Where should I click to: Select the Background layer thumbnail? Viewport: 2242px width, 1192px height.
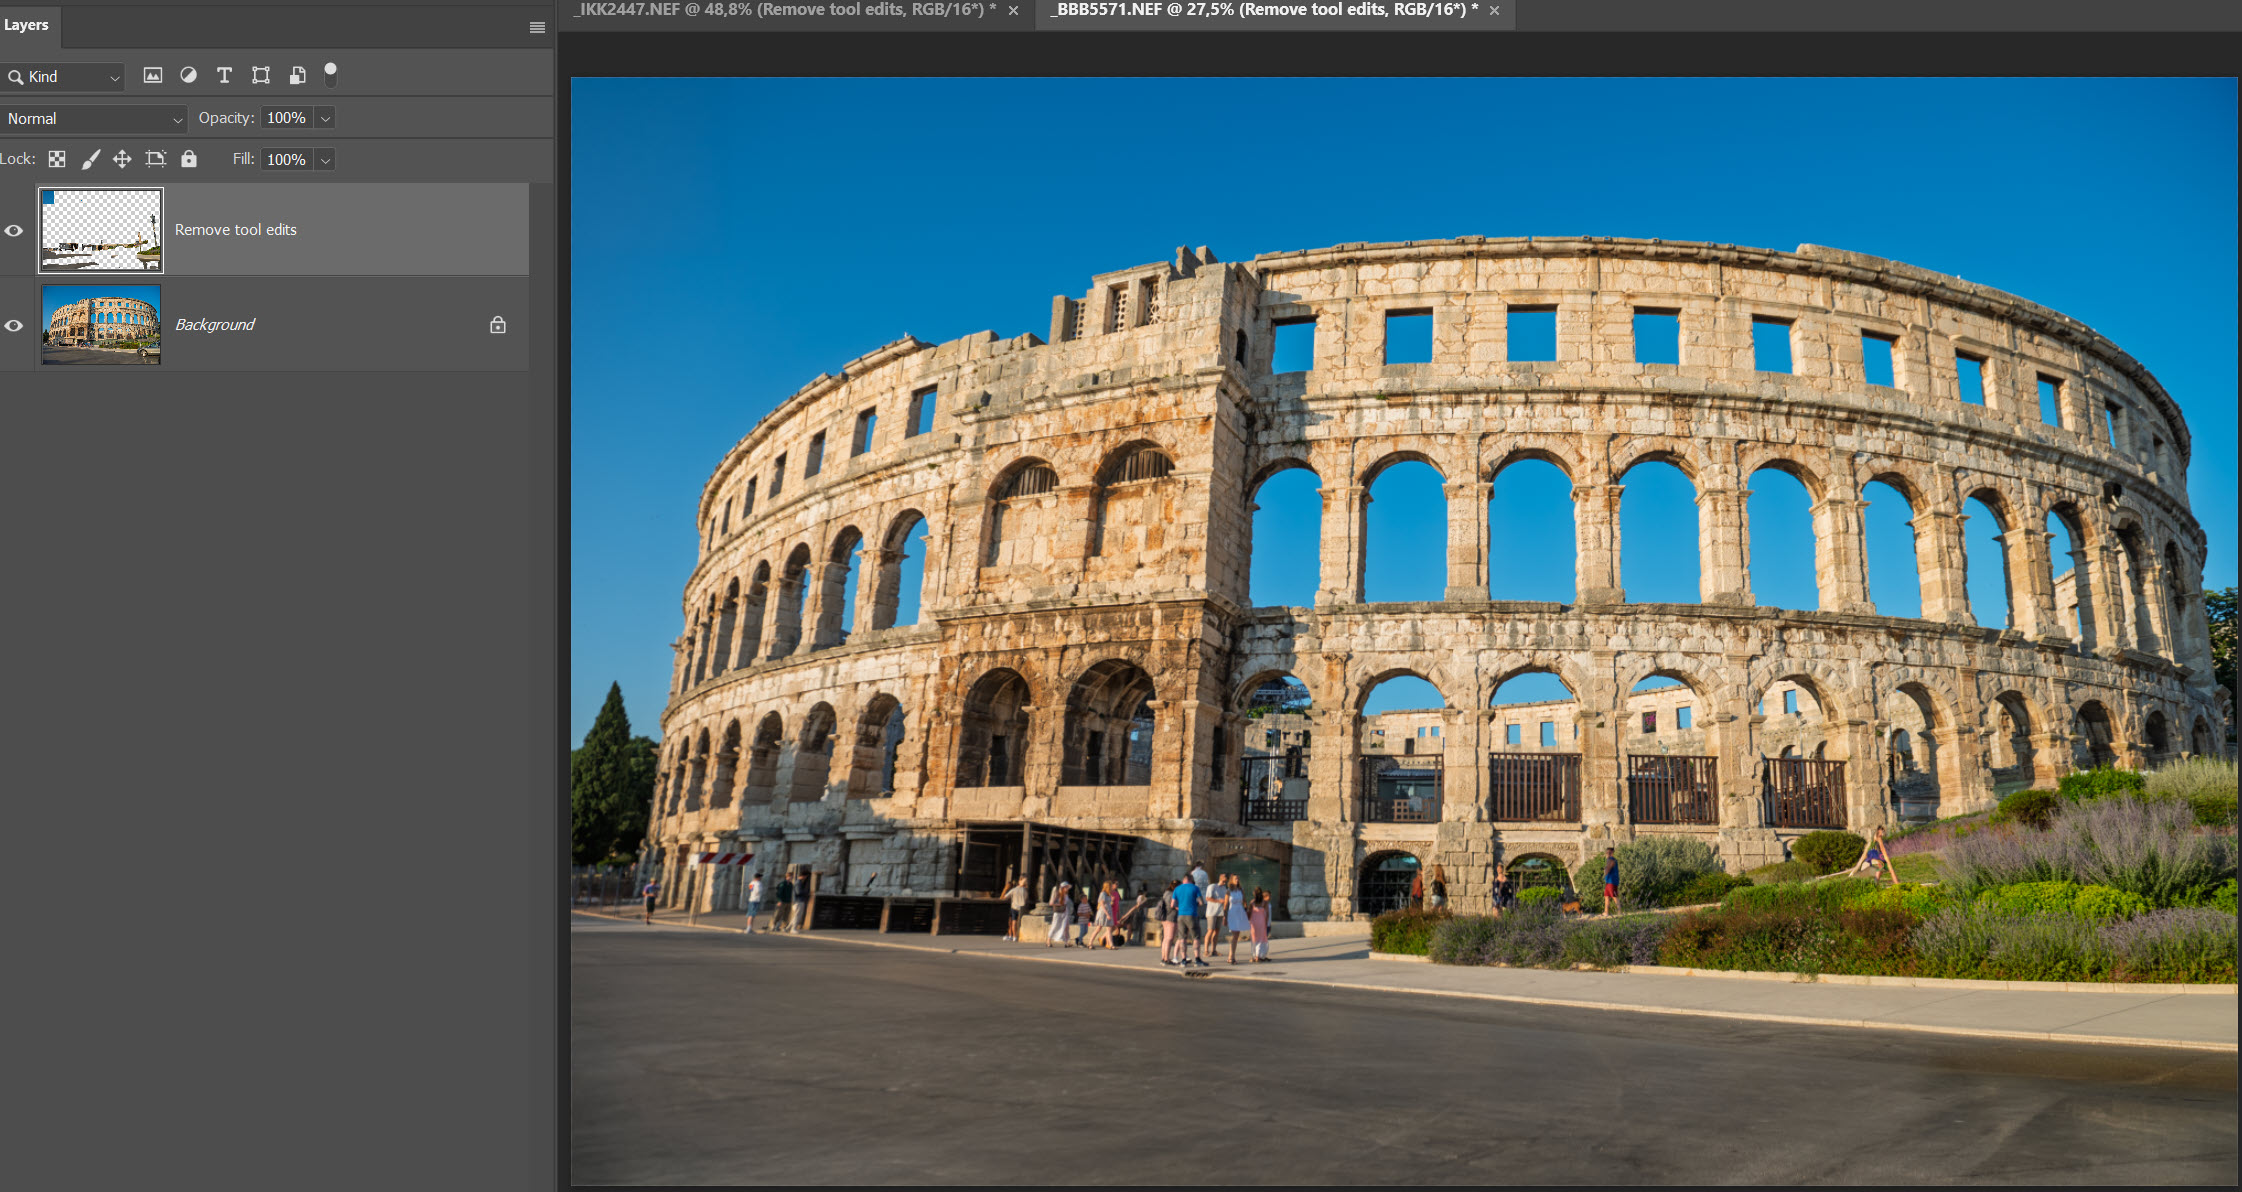pos(101,325)
